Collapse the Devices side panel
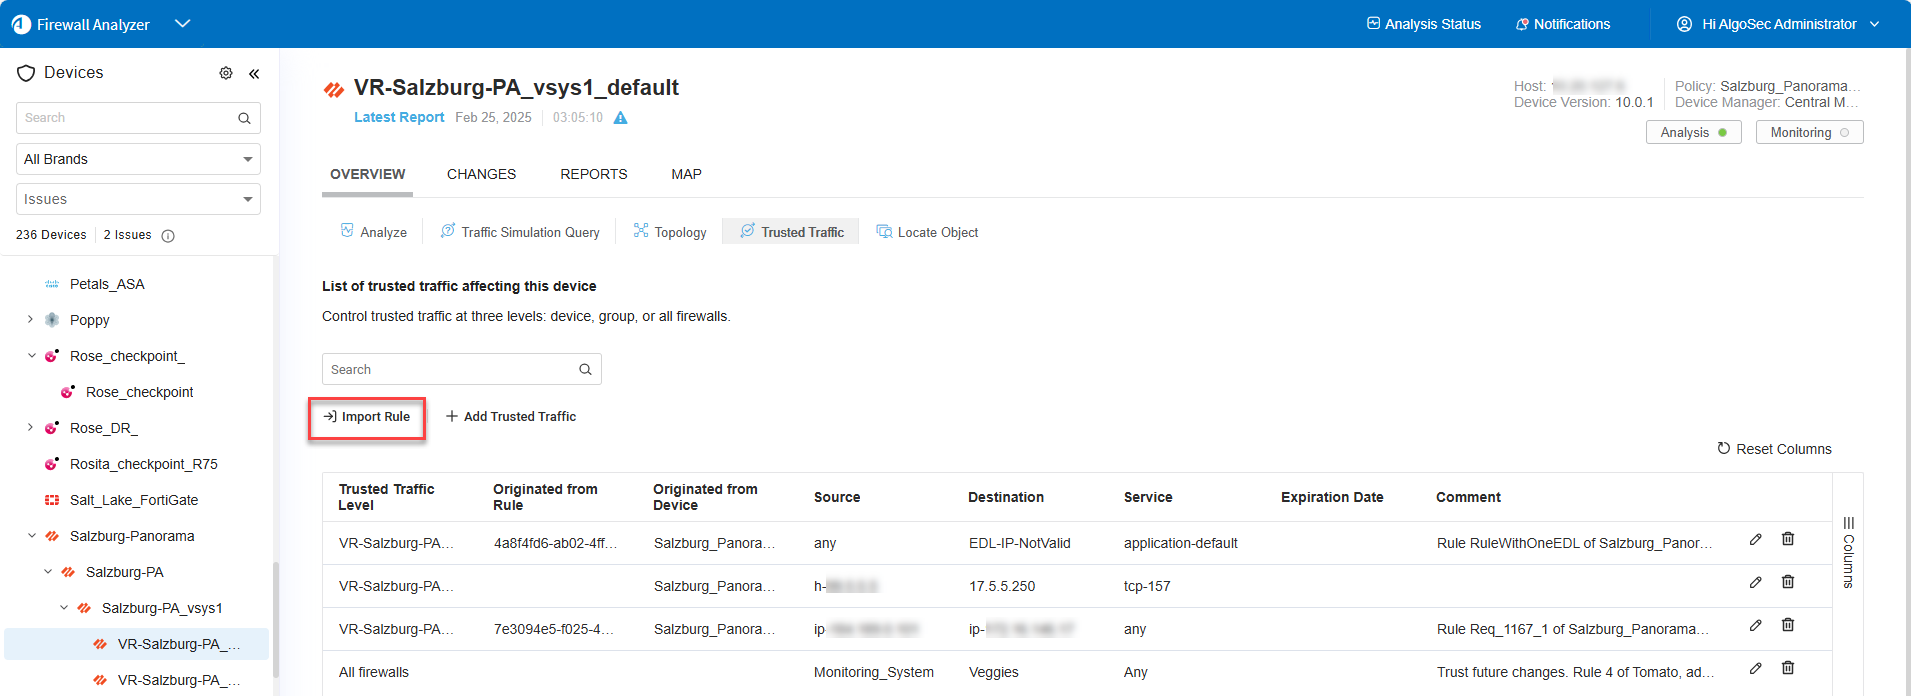Screen dimensions: 1911x696 pyautogui.click(x=254, y=73)
